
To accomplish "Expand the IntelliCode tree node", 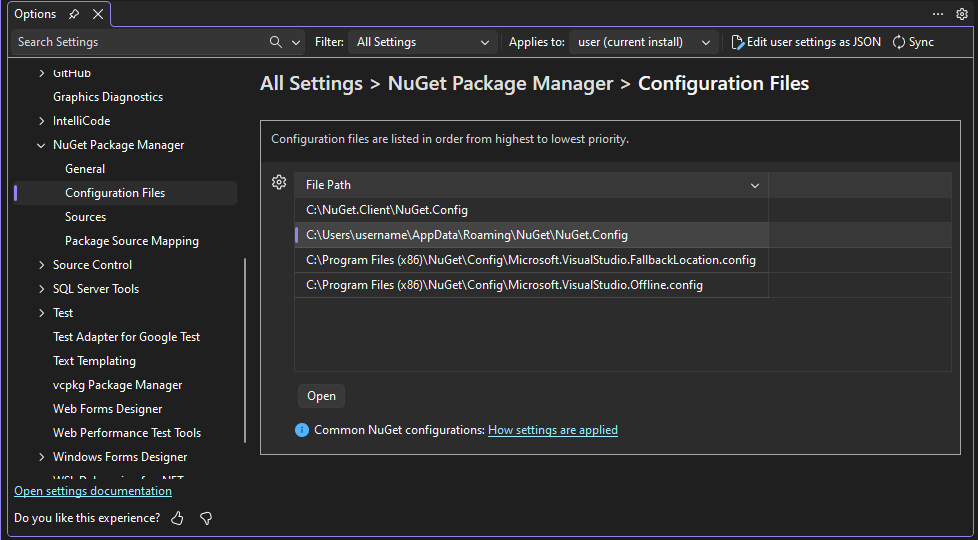I will (x=41, y=121).
